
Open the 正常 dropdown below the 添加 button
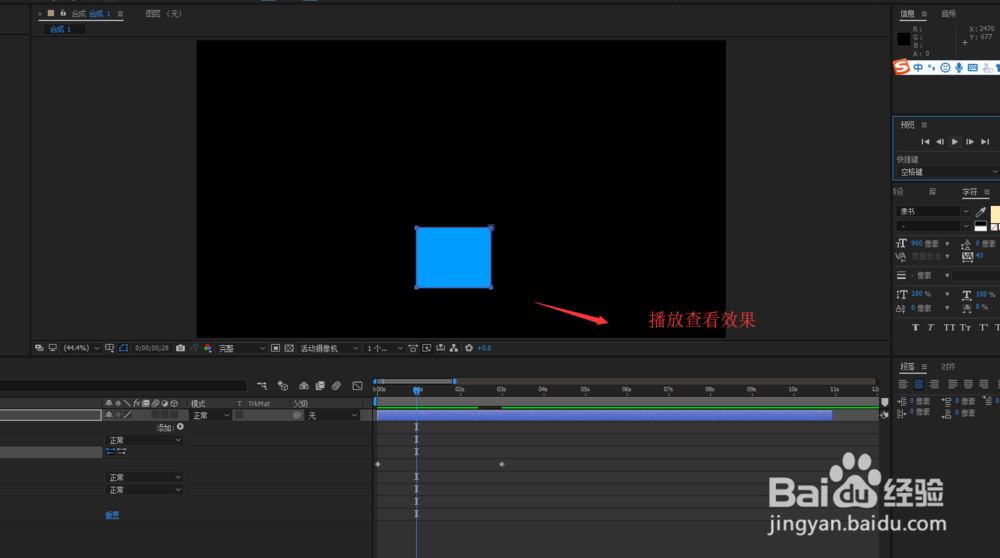pos(144,440)
